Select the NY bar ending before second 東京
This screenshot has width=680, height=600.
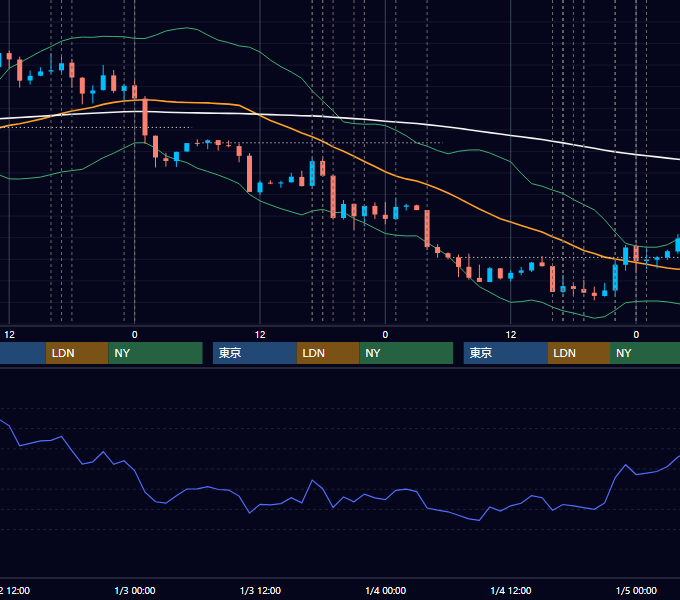[406, 353]
